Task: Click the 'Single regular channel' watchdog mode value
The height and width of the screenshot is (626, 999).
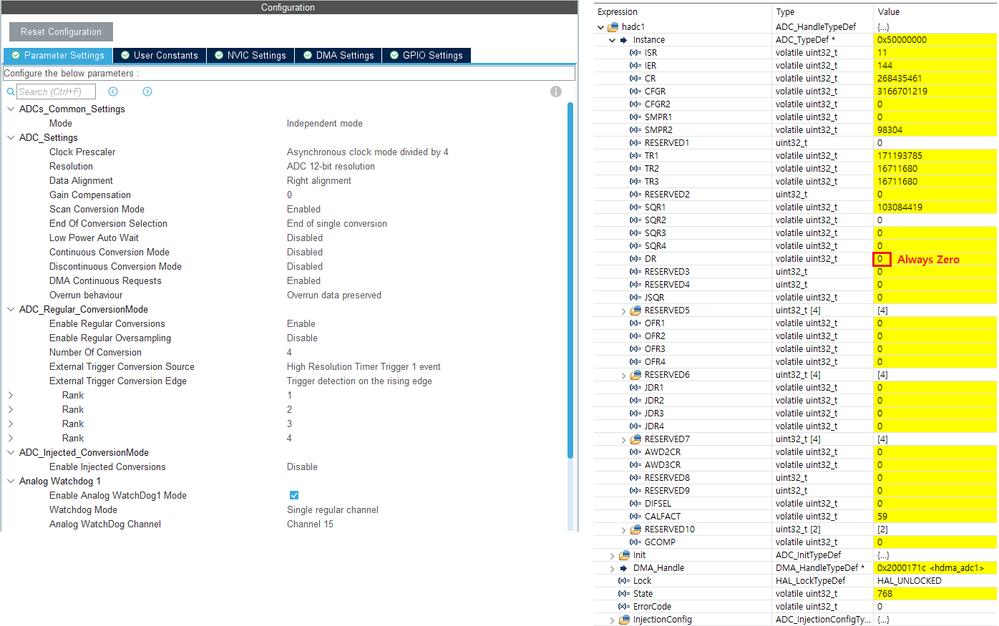Action: 333,510
